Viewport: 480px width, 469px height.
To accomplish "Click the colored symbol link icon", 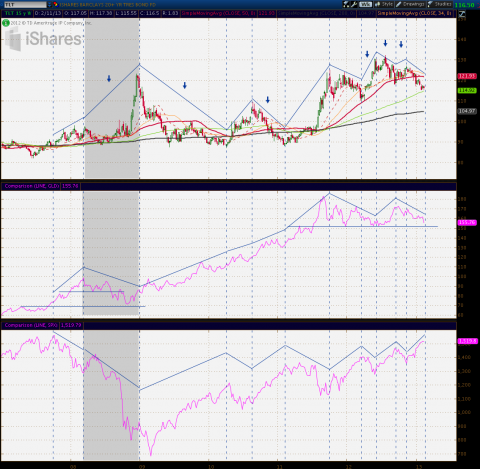I will [x=55, y=5].
